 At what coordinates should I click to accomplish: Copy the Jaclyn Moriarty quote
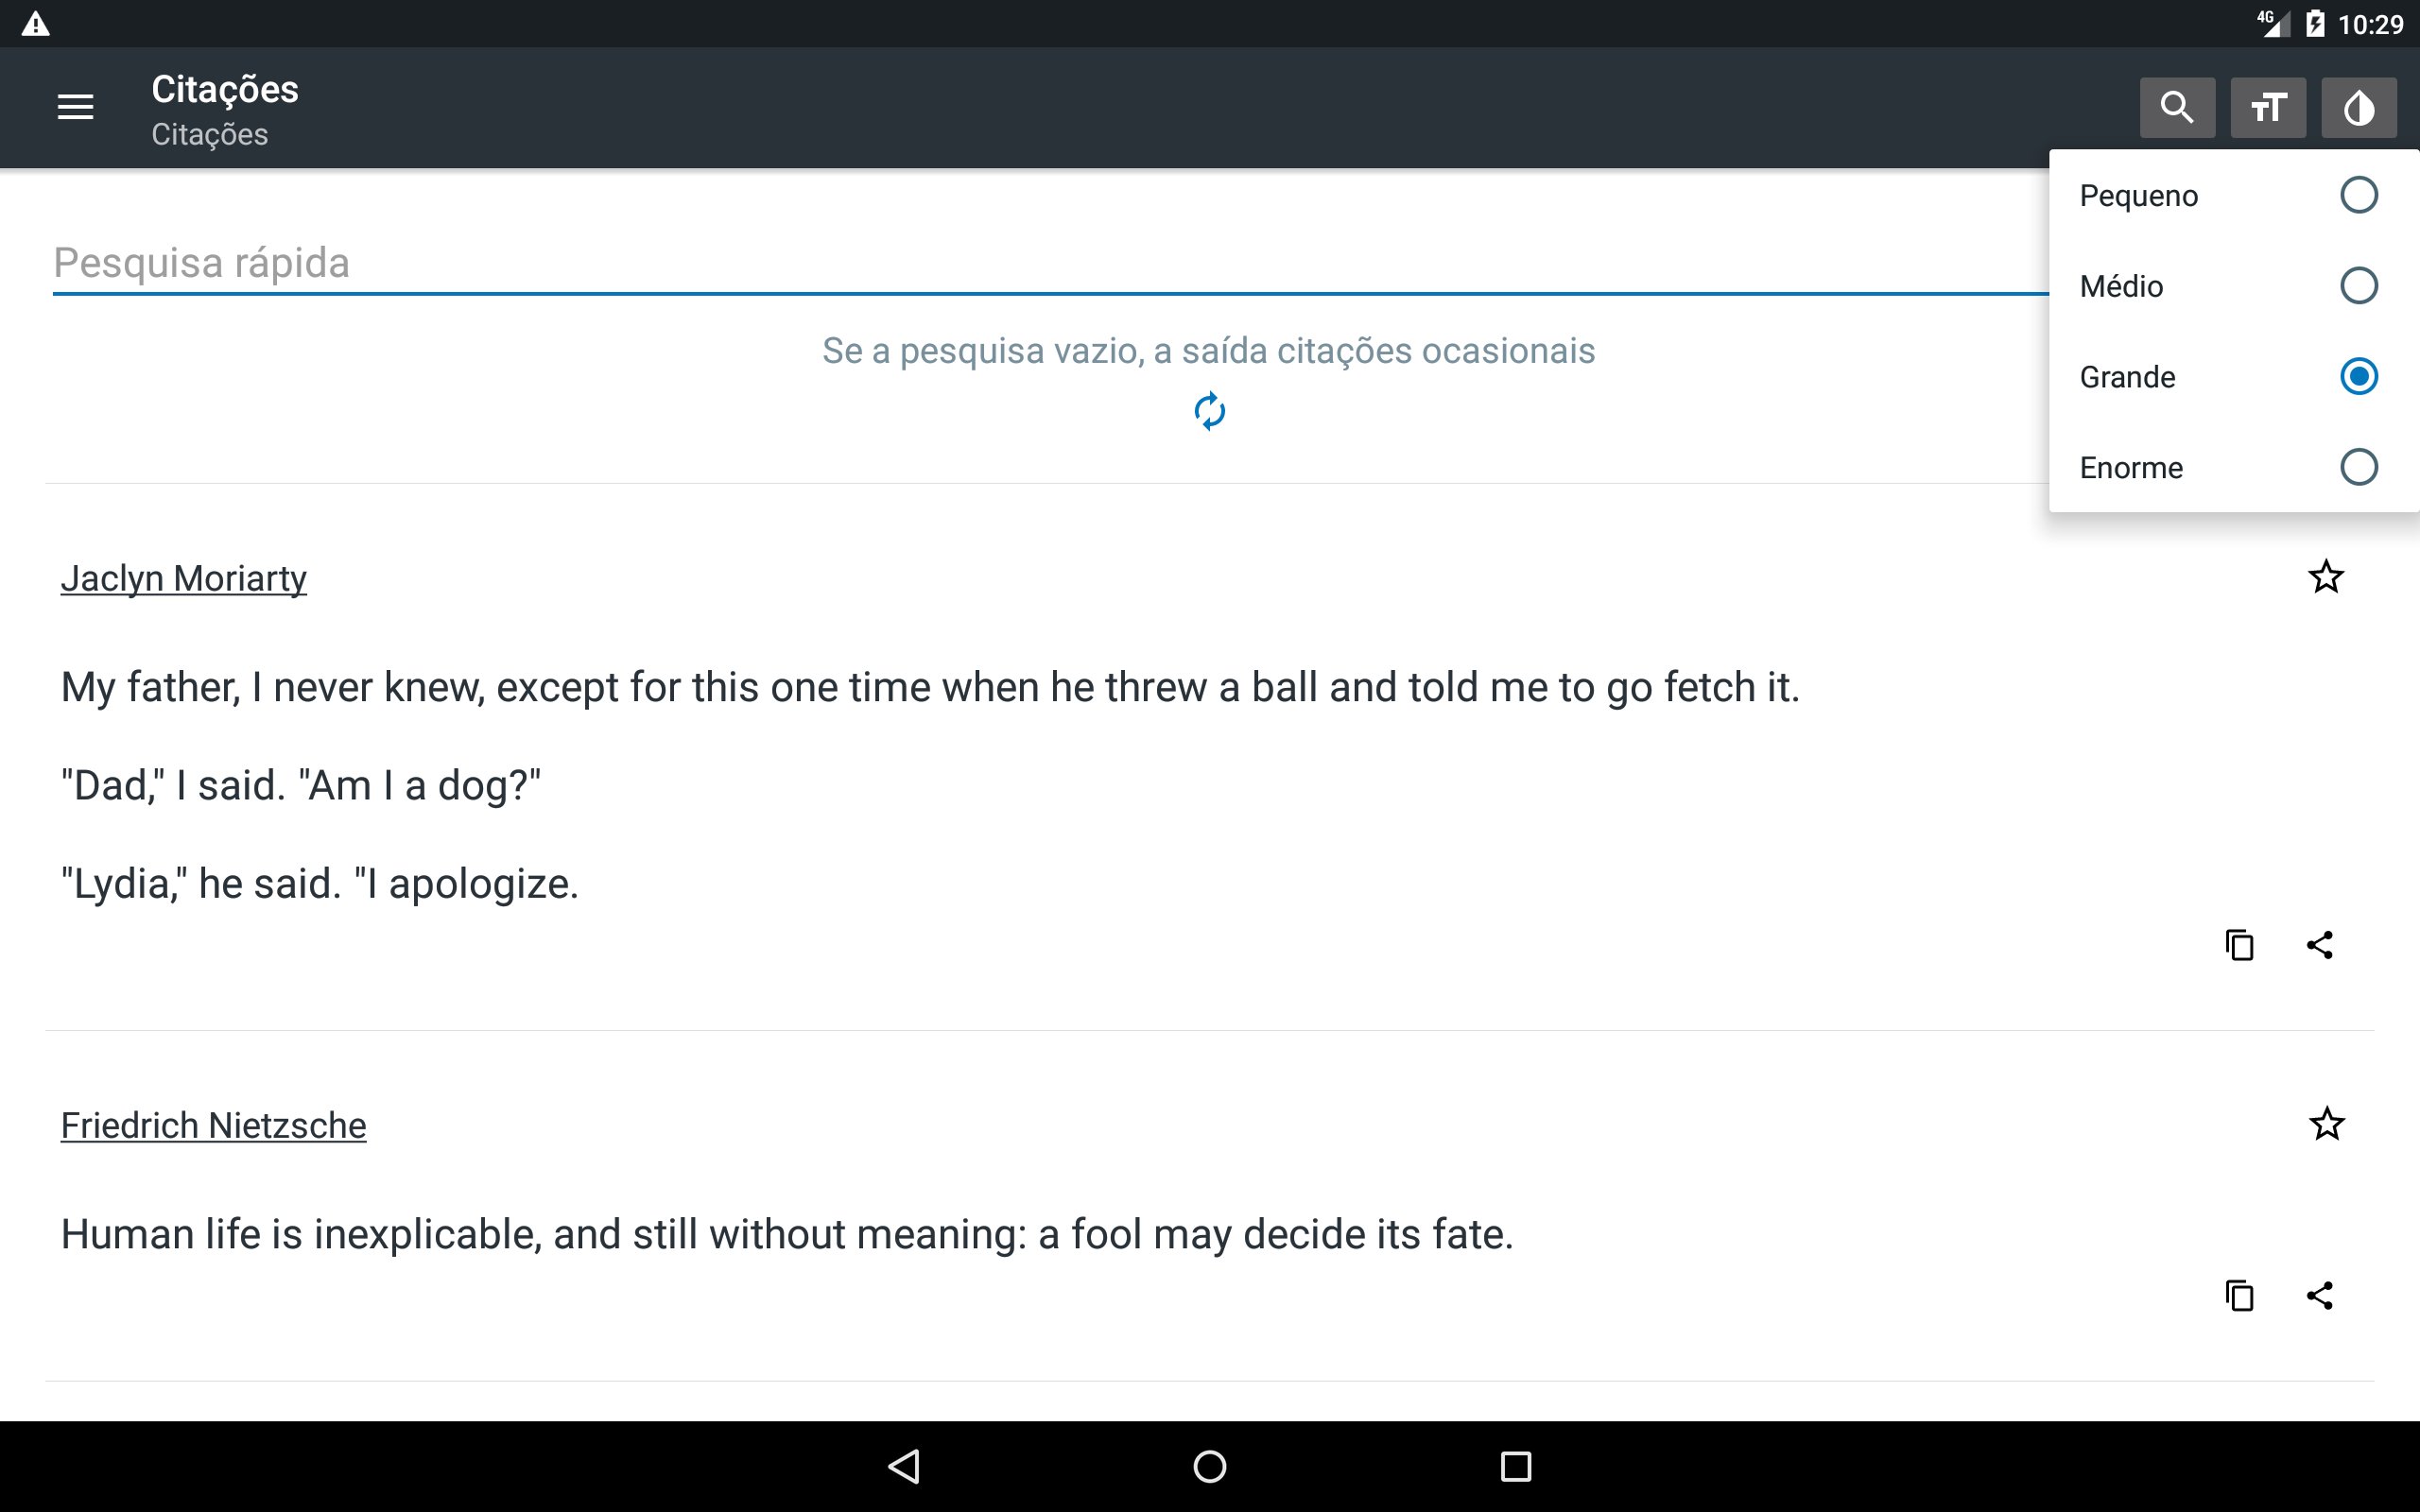click(x=2239, y=945)
